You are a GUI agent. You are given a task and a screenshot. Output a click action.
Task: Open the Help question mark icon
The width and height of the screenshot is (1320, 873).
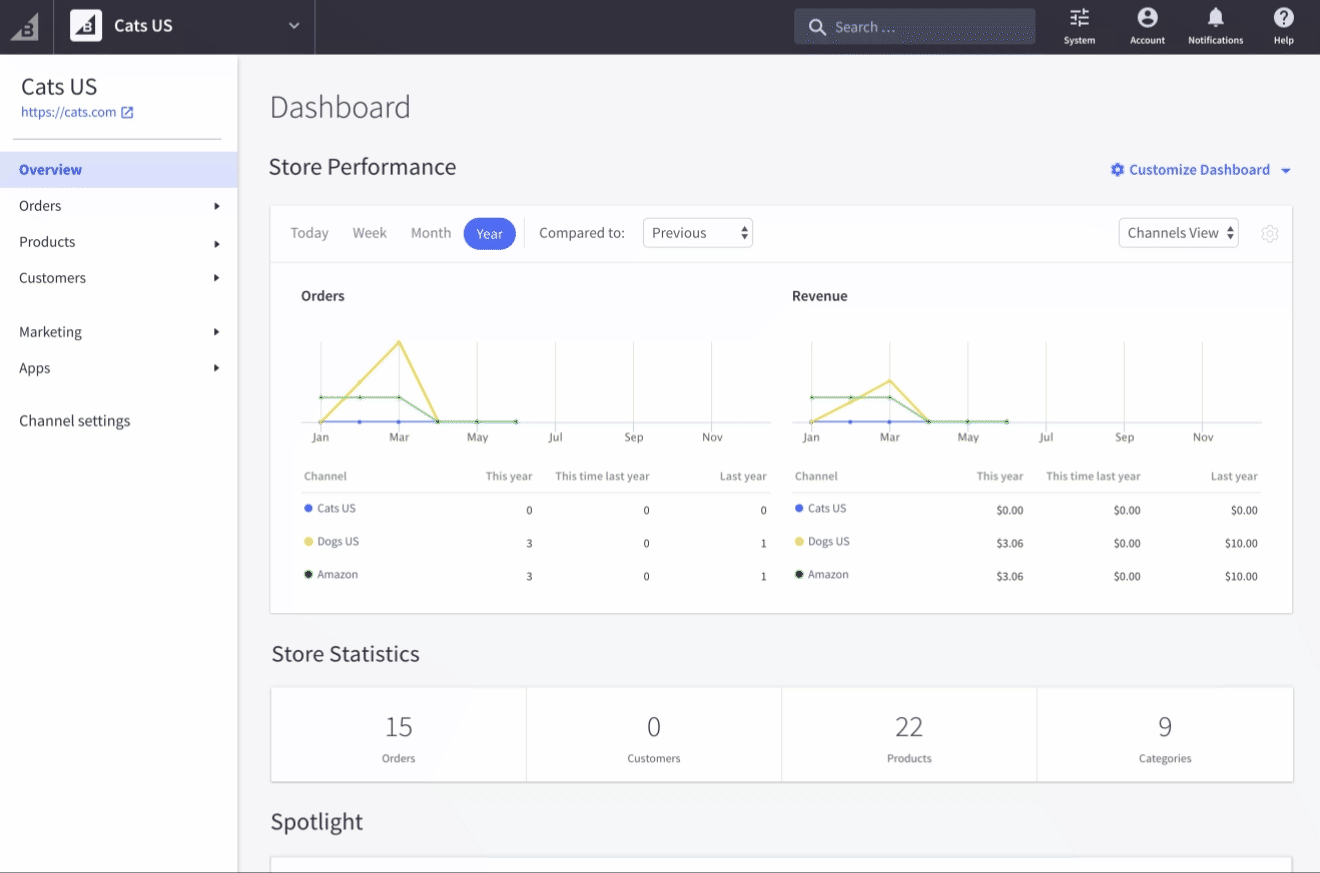[x=1283, y=27]
